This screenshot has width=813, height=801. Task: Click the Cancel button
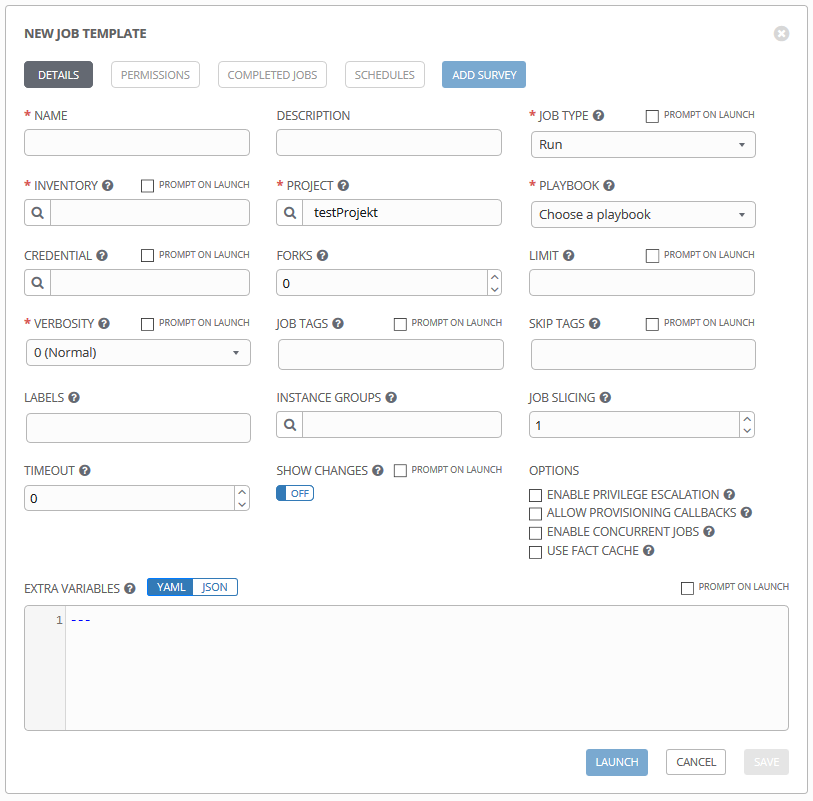tap(696, 762)
